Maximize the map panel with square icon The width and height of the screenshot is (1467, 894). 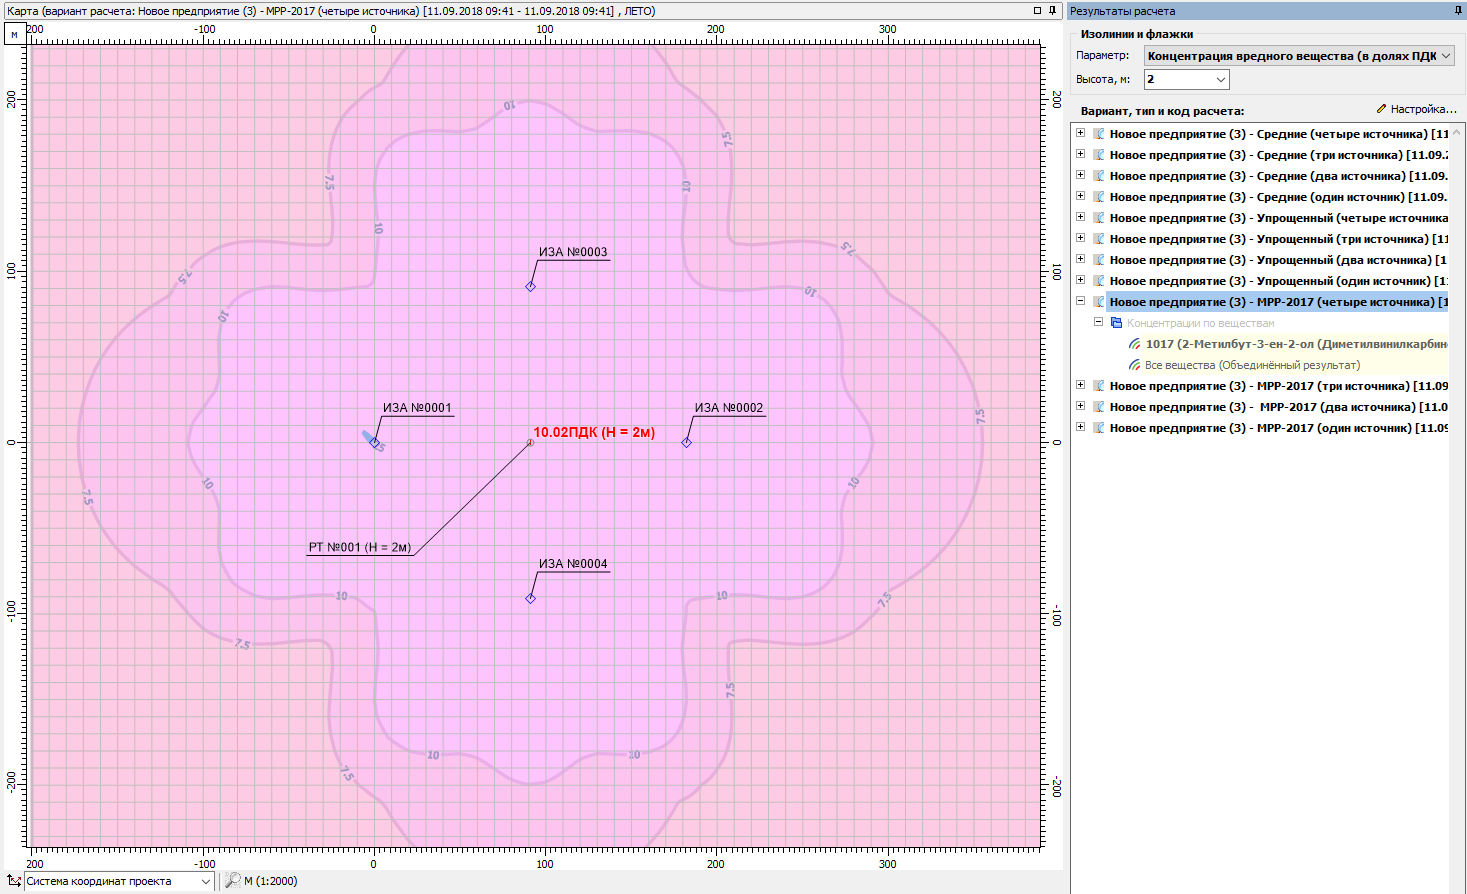tap(1037, 11)
